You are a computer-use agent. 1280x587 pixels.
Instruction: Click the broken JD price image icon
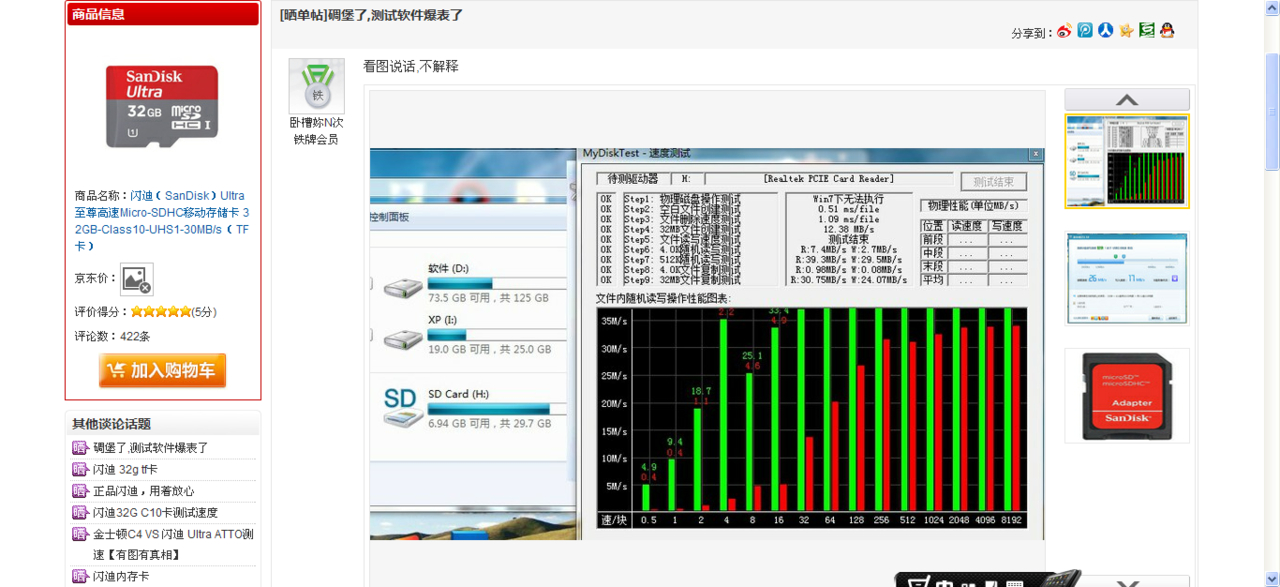tap(137, 279)
